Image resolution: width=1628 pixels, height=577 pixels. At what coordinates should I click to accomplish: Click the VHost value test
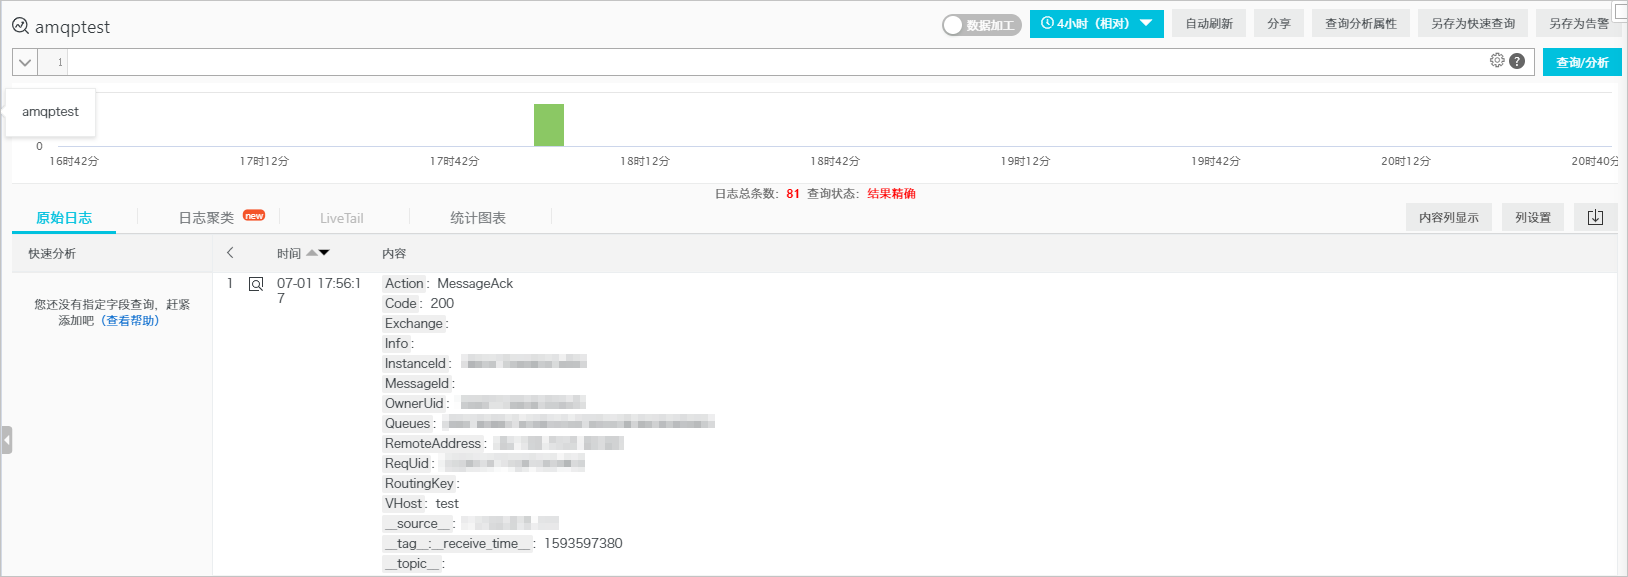pos(447,503)
